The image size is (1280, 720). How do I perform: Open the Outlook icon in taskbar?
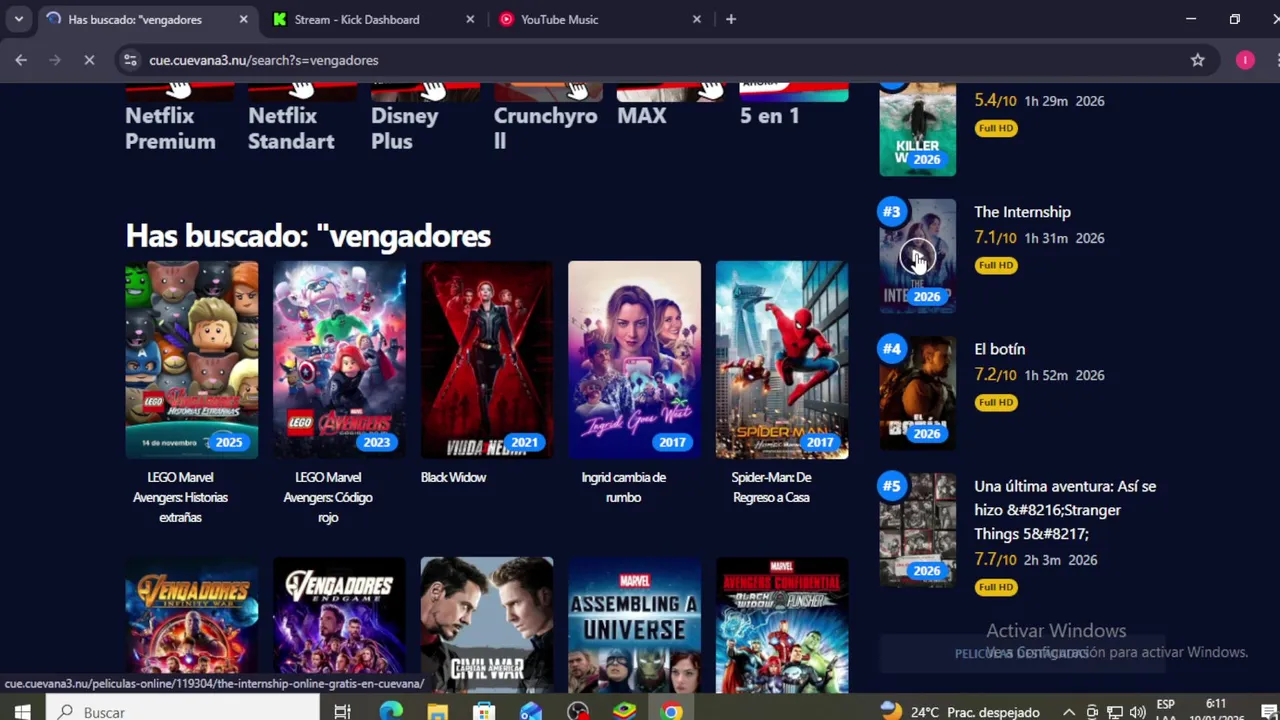point(531,711)
